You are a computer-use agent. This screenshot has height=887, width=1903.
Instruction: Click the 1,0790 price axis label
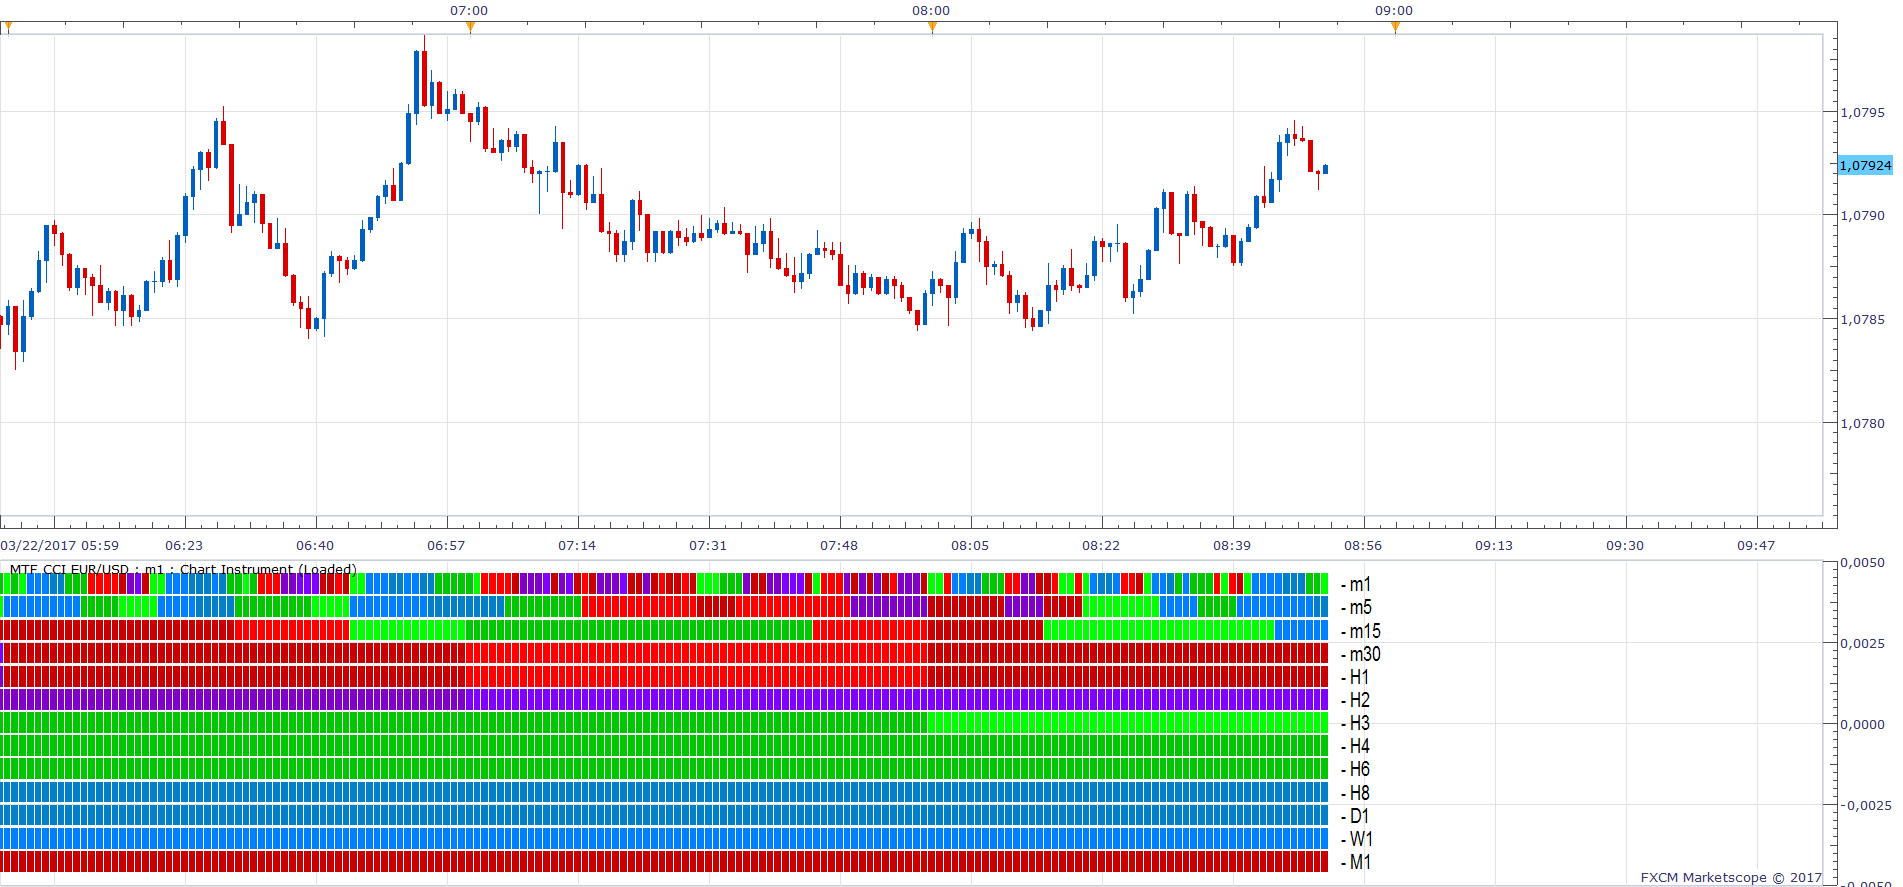(x=1862, y=215)
